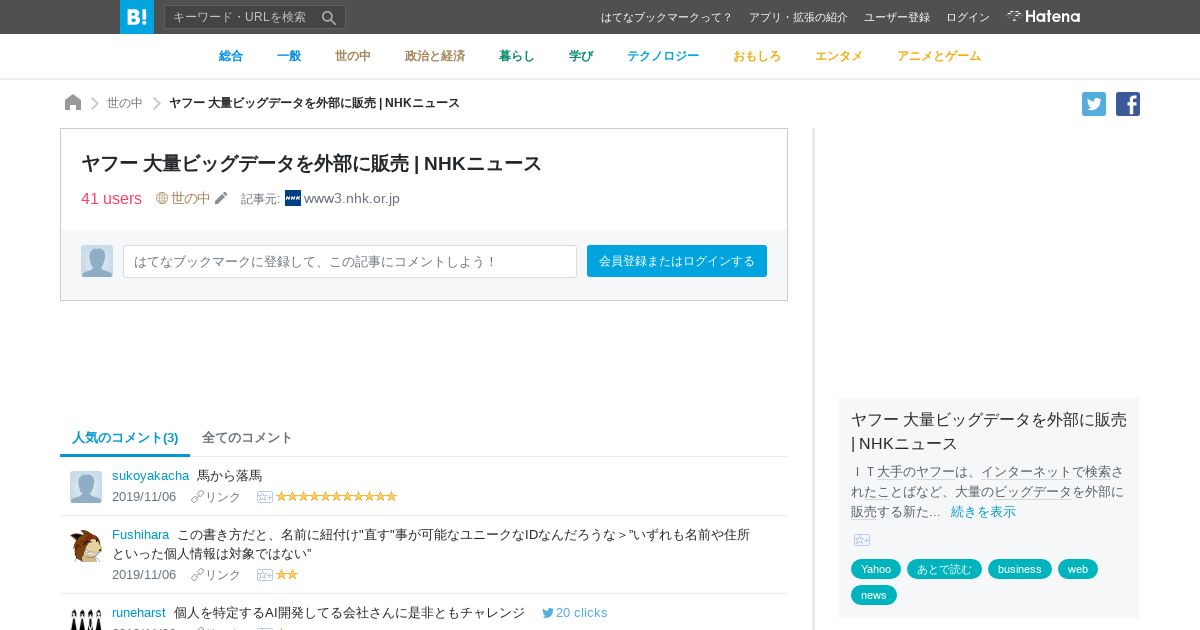
Task: Select the 世の中 category tab
Action: click(353, 56)
